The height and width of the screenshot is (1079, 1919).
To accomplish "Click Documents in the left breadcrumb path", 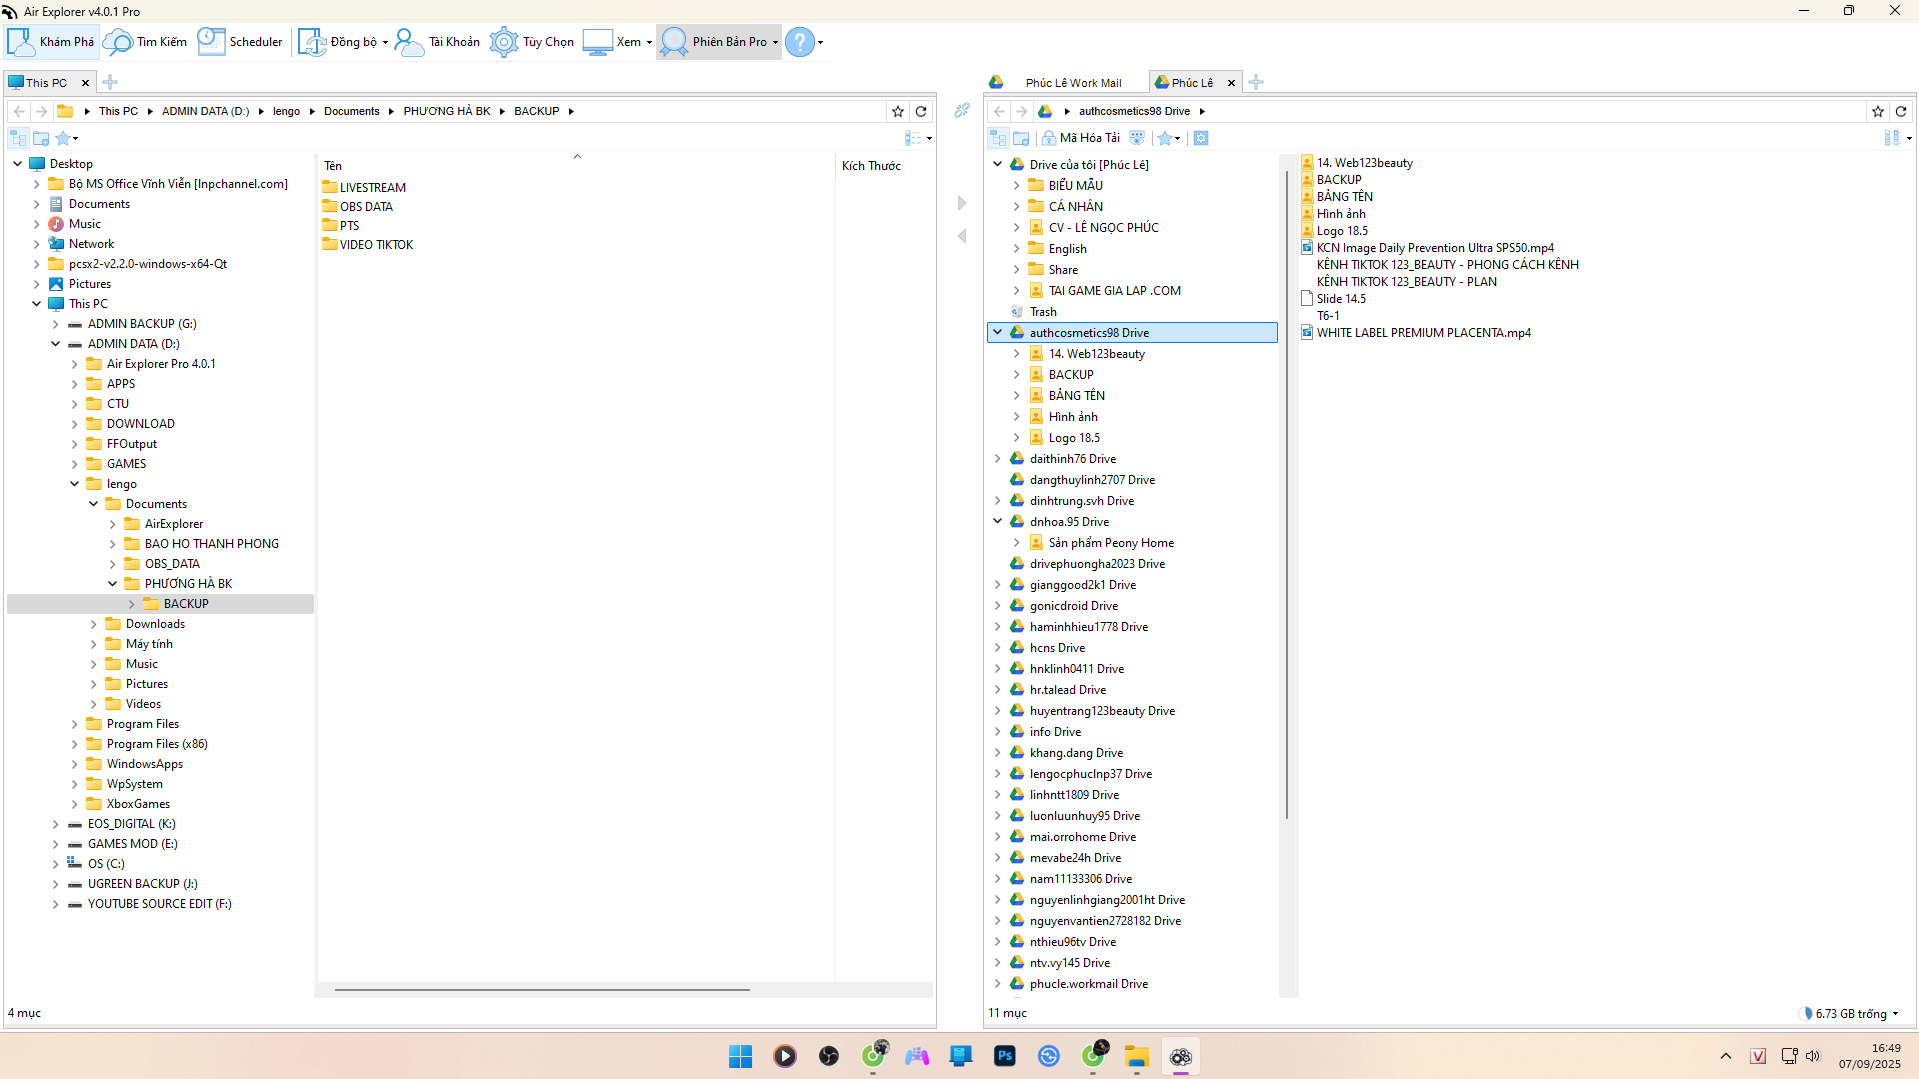I will [351, 111].
